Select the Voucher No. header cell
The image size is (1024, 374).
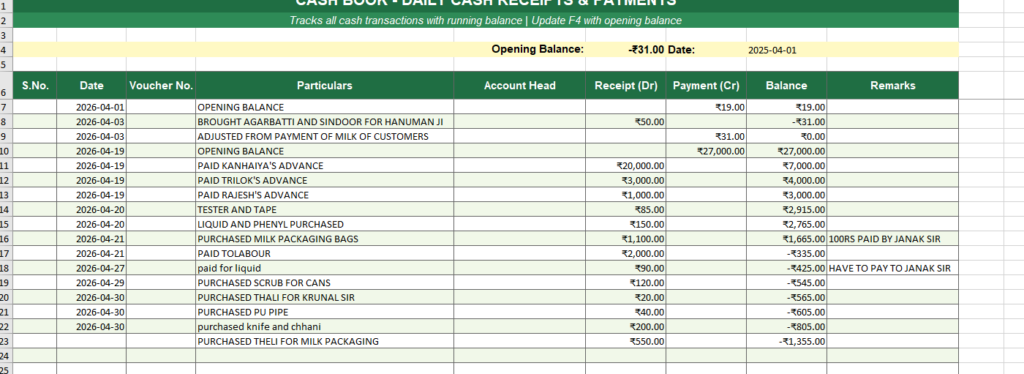coord(161,86)
